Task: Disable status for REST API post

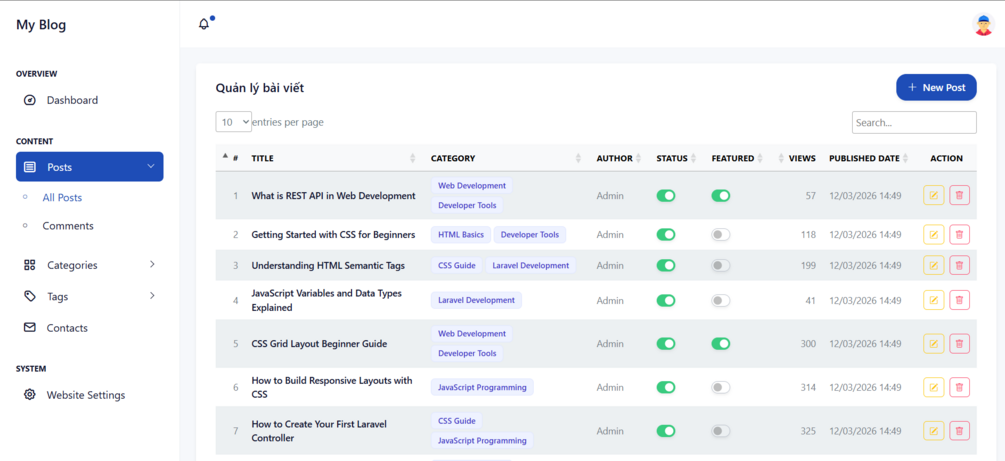Action: pos(666,196)
